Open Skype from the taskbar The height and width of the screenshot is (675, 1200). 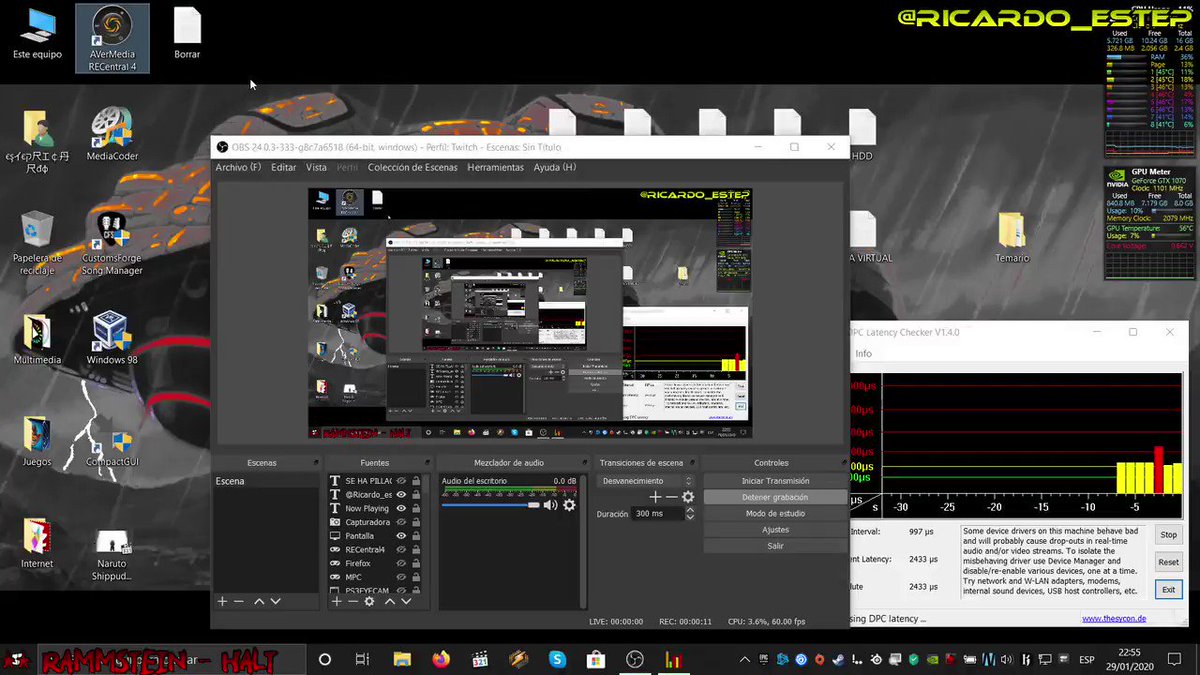tap(557, 660)
